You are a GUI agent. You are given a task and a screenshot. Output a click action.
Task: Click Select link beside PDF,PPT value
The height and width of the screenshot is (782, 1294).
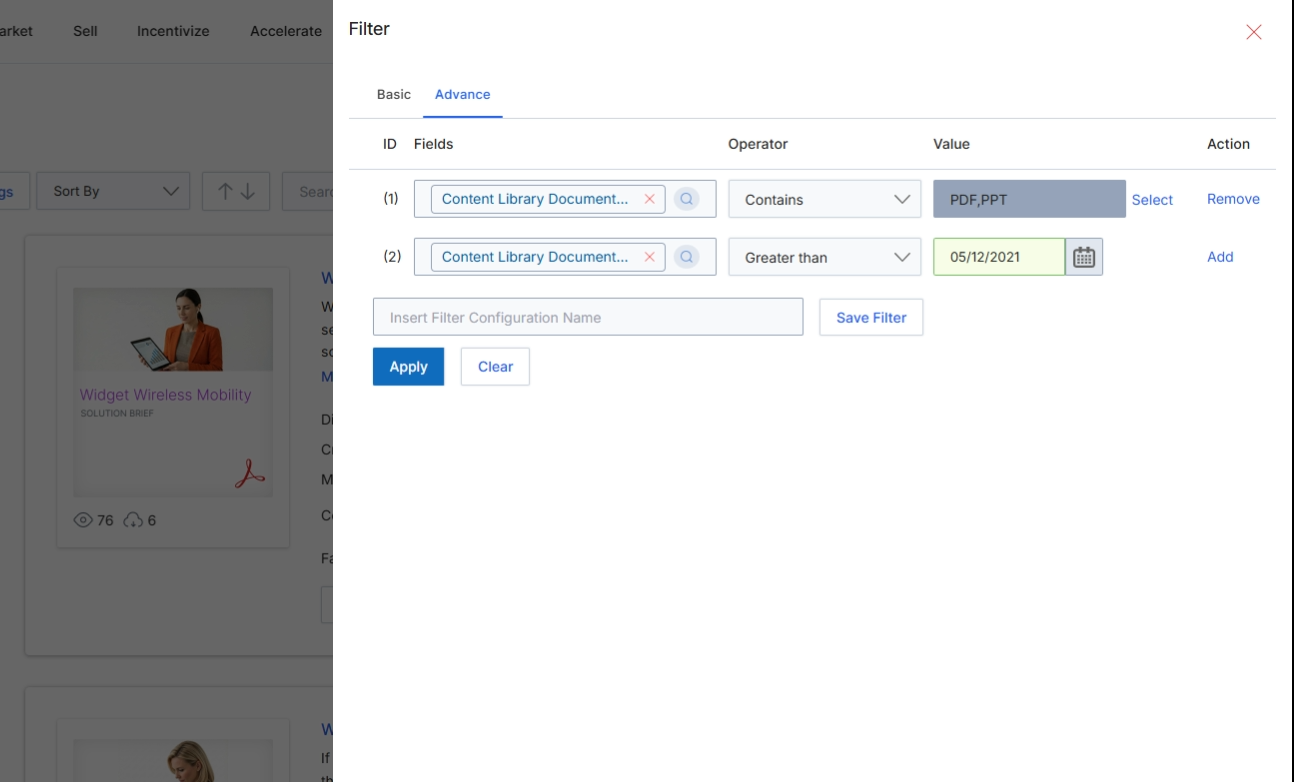point(1152,200)
